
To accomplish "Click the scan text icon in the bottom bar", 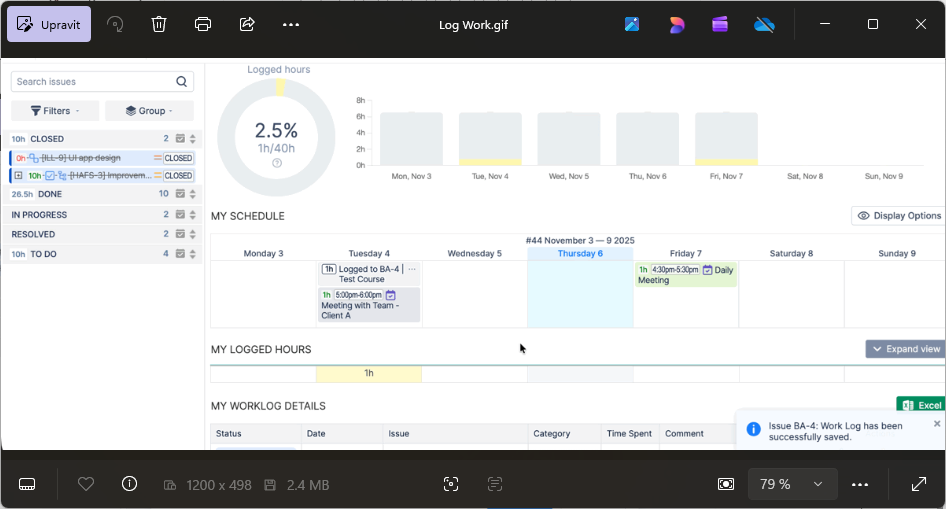I will tap(495, 484).
